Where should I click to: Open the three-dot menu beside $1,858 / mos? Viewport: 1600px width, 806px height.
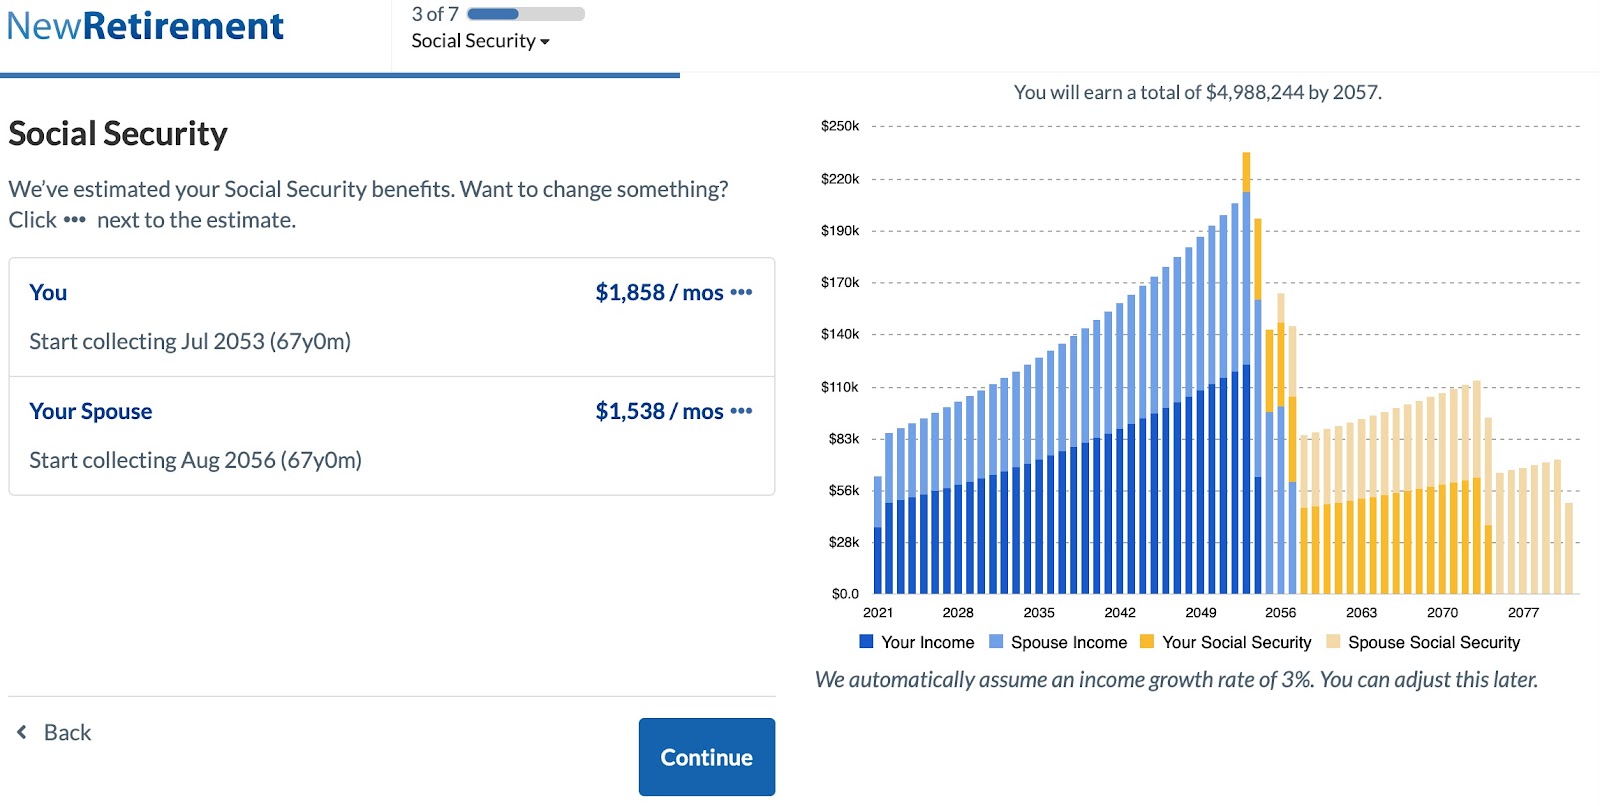coord(741,292)
